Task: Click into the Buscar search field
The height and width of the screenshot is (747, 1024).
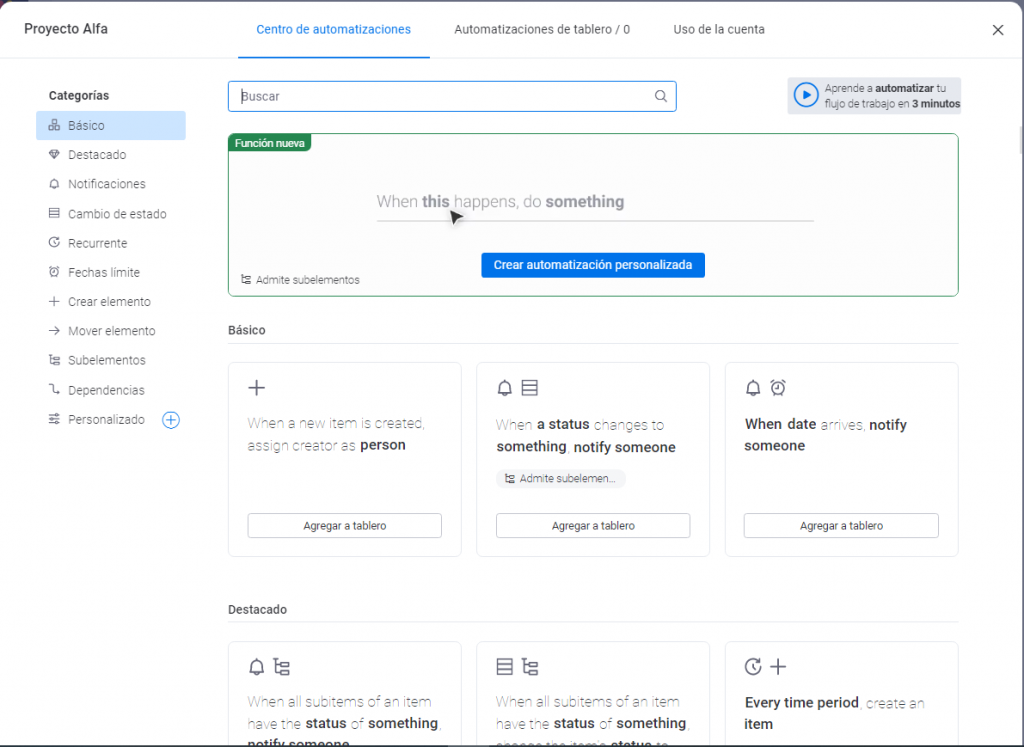Action: coord(440,97)
